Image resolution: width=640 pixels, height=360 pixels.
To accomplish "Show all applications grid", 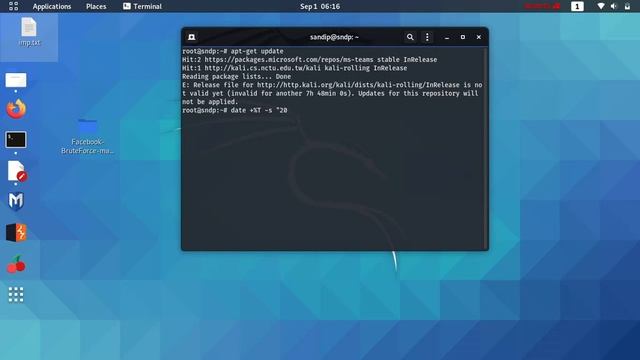I will click(x=16, y=295).
